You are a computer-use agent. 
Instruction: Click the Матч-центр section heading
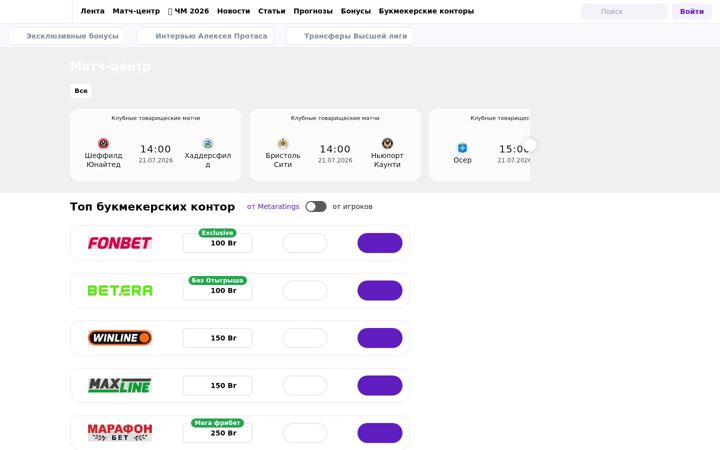coord(111,67)
